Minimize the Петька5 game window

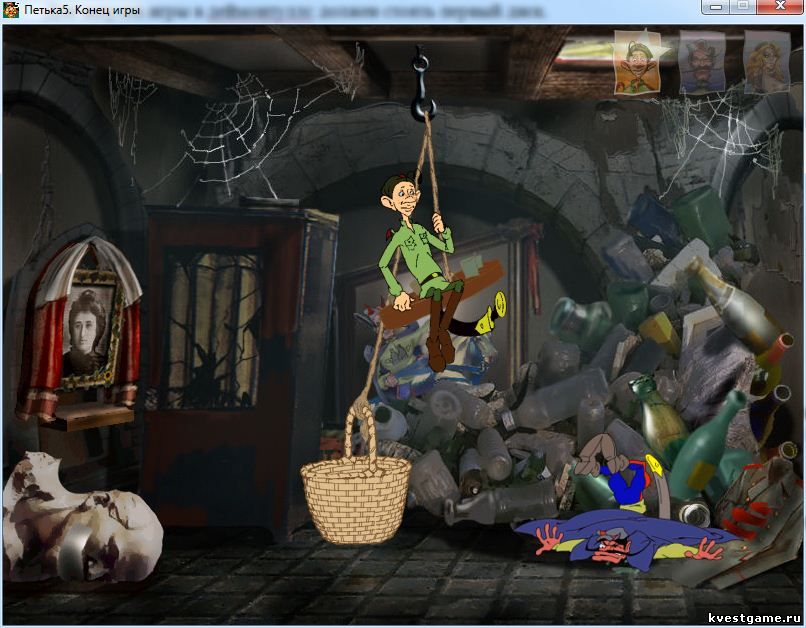[x=716, y=7]
